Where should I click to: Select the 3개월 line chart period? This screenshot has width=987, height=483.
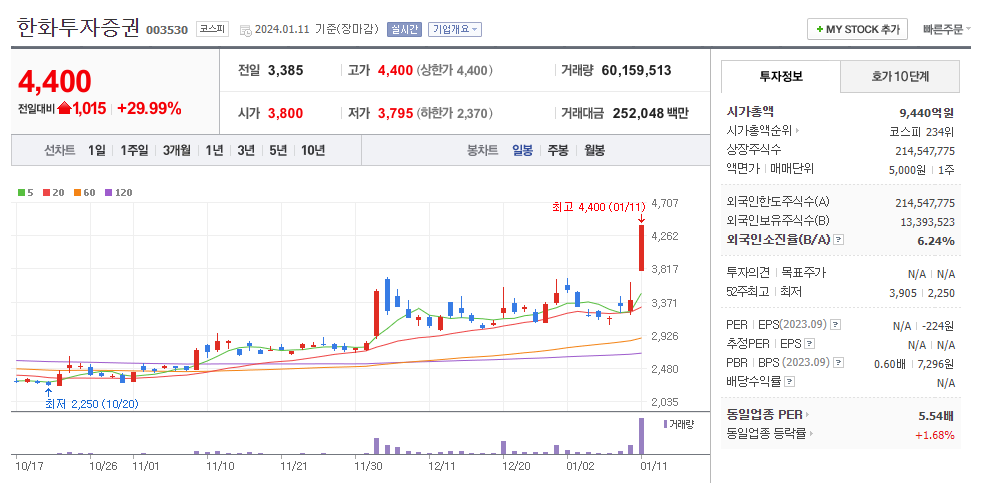[176, 151]
